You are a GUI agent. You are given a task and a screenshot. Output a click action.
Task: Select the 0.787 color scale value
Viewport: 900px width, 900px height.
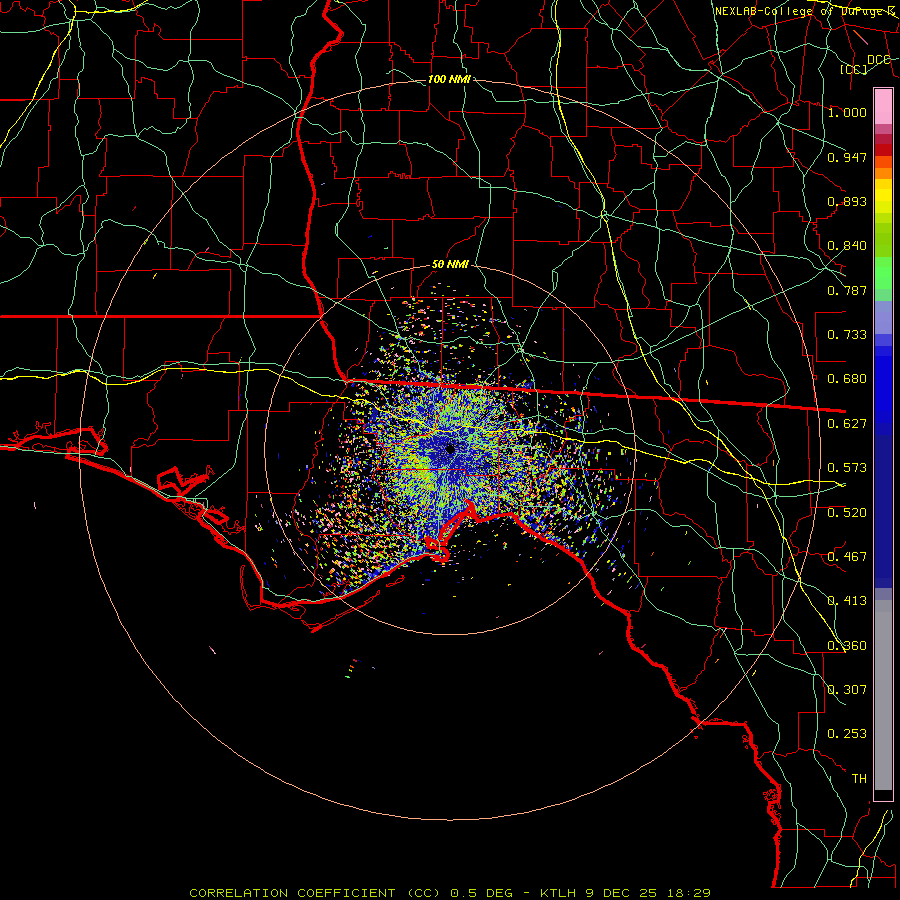pyautogui.click(x=847, y=290)
